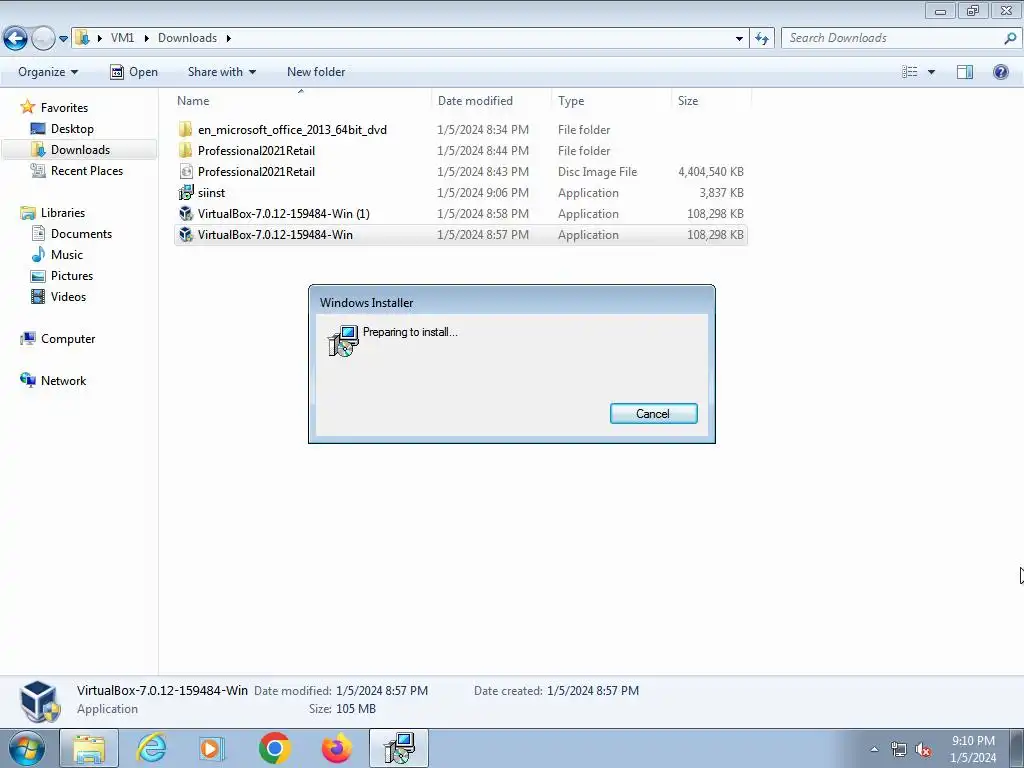
Task: Open the Videos library
Action: [x=68, y=296]
